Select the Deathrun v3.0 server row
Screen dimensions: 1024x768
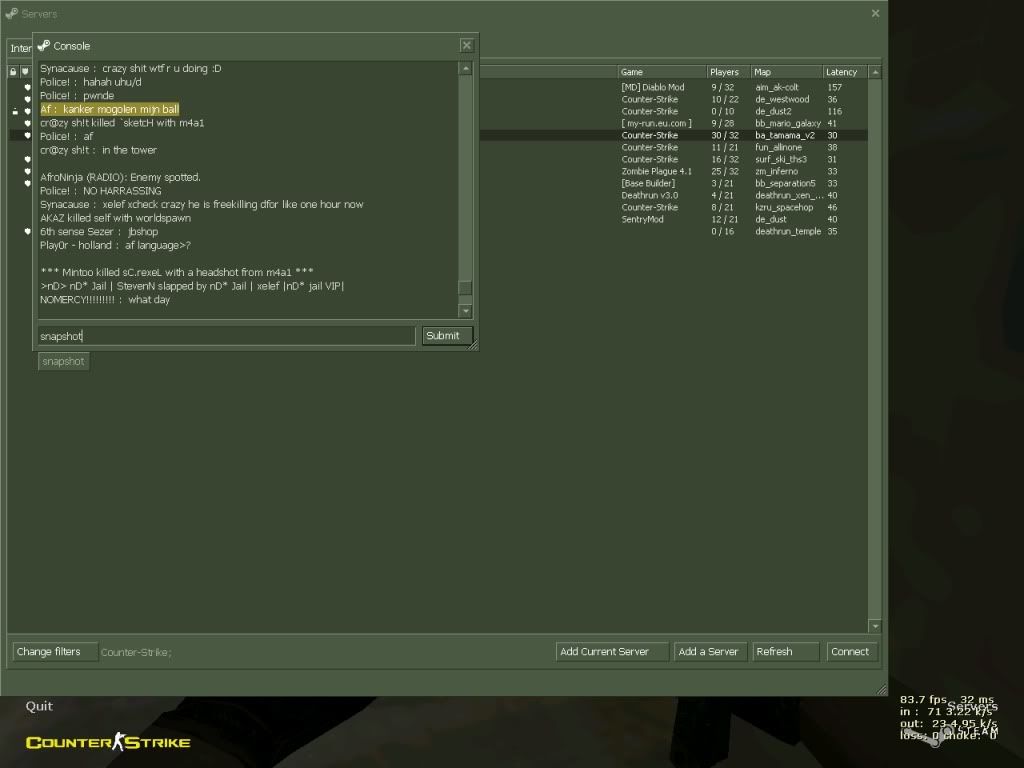(x=673, y=195)
